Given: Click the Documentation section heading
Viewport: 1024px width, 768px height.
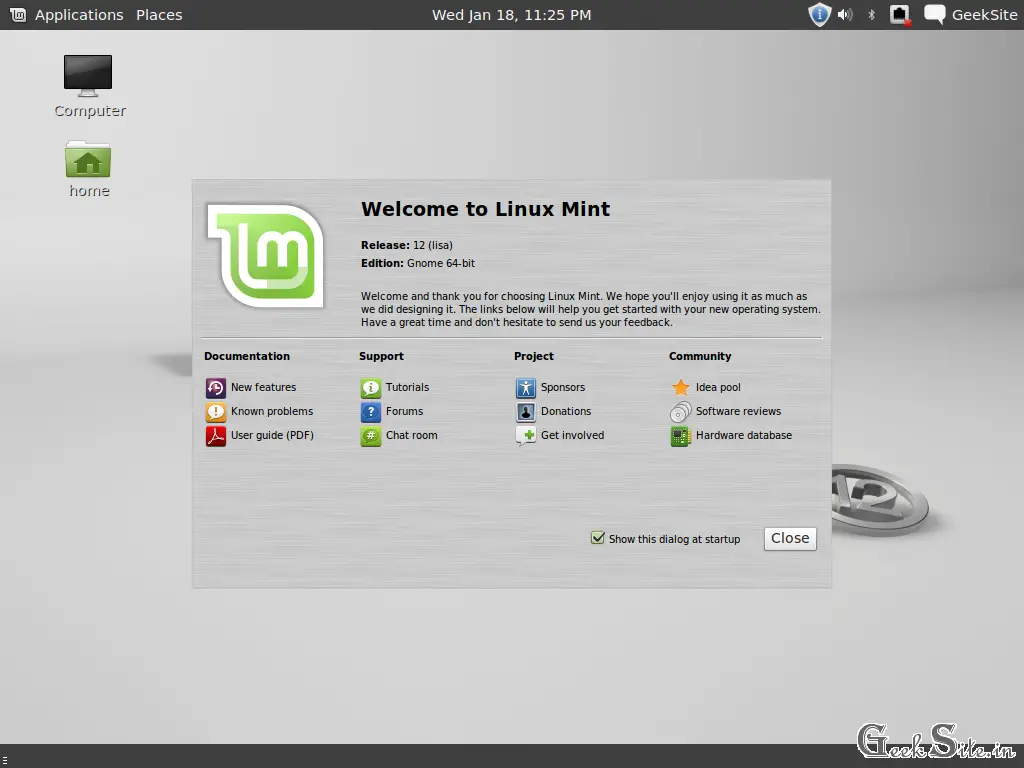Looking at the screenshot, I should 247,356.
